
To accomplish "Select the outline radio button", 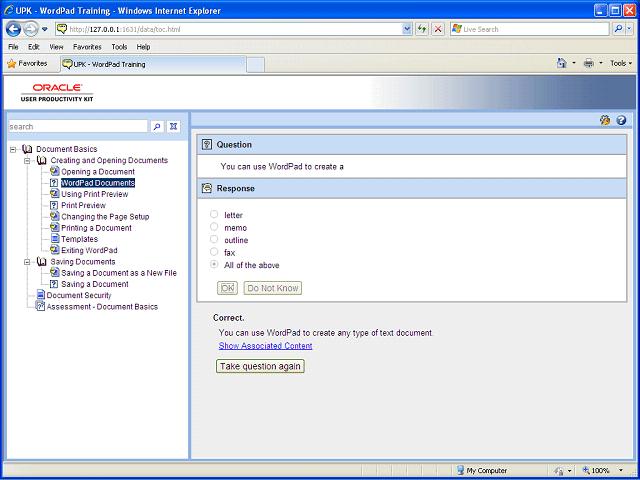I will 214,239.
